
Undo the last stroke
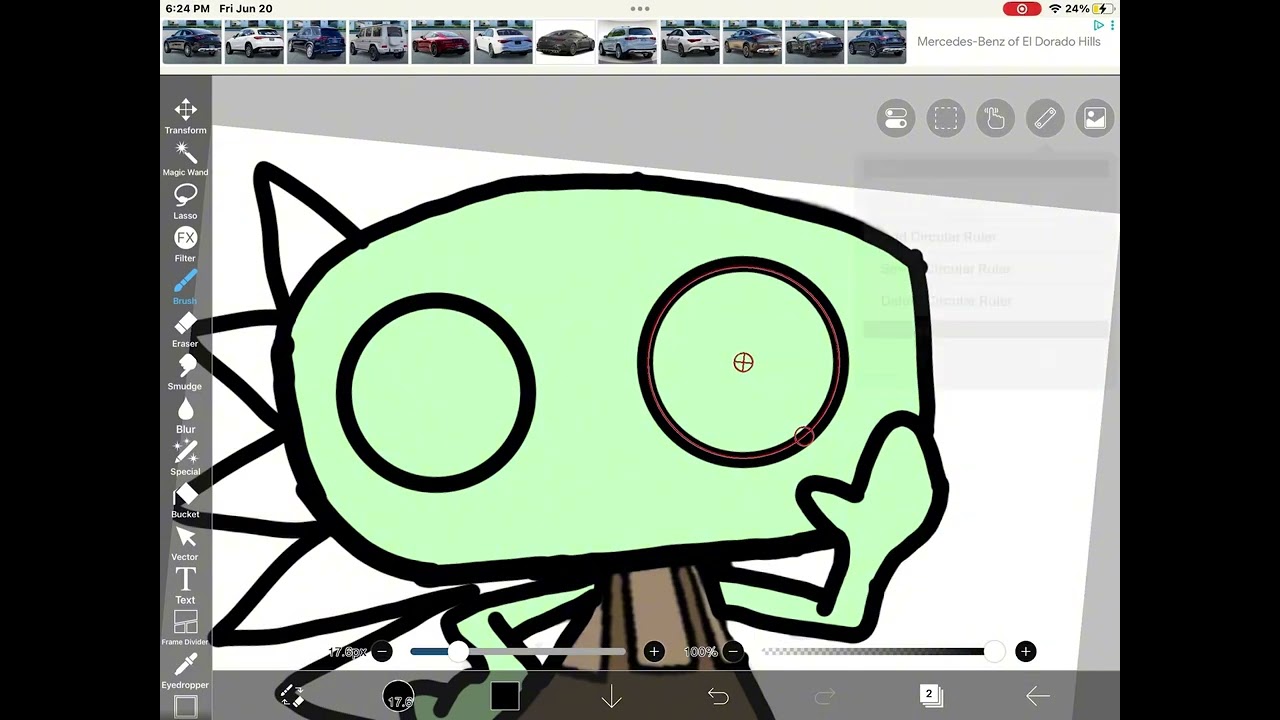click(718, 696)
